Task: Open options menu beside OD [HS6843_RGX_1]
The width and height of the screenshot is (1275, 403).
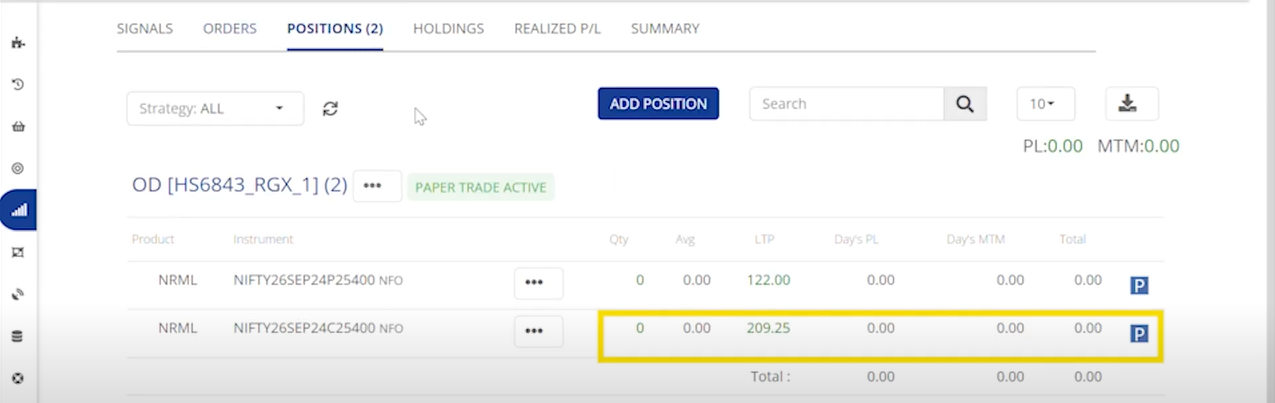Action: point(376,186)
